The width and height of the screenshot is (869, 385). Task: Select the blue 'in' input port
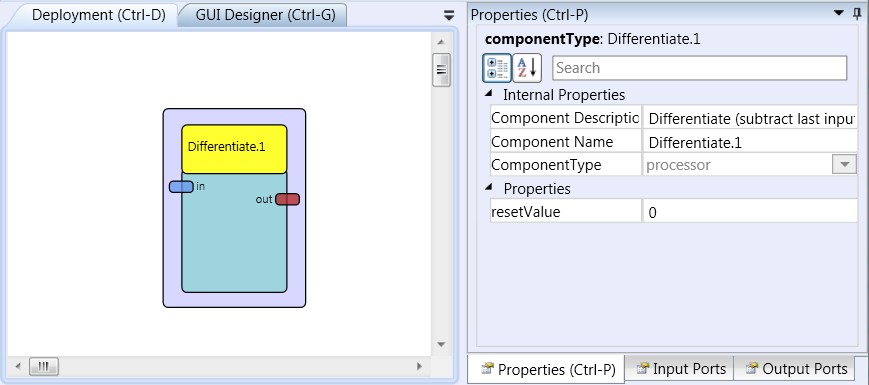[x=181, y=187]
